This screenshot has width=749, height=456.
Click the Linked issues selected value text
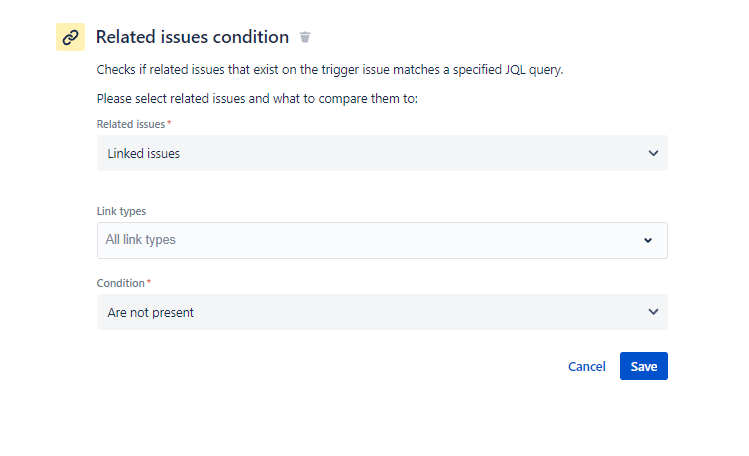(144, 153)
